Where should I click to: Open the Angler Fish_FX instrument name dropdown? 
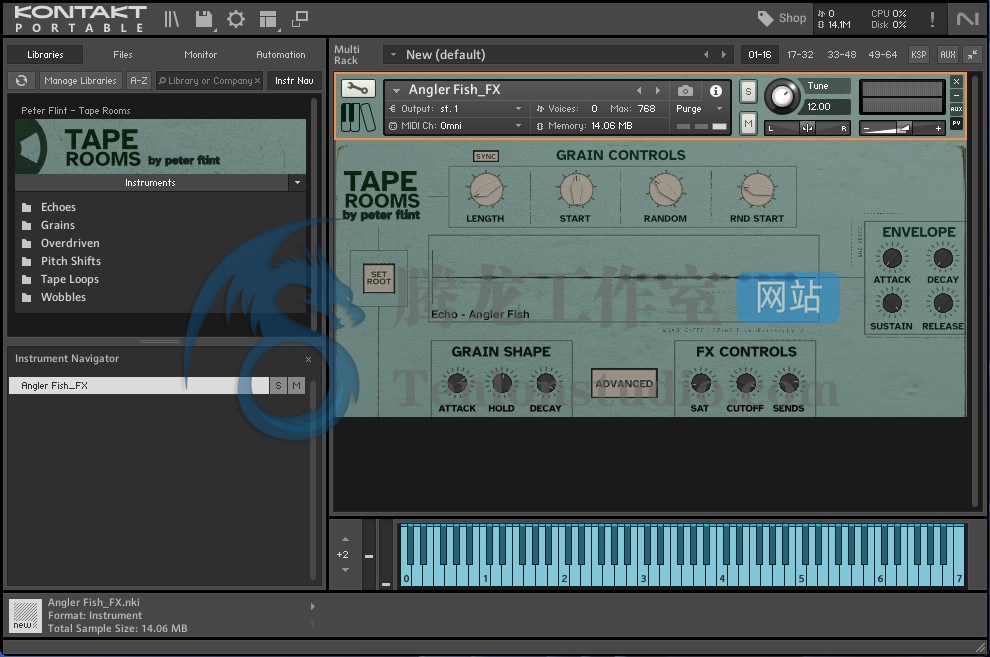397,90
